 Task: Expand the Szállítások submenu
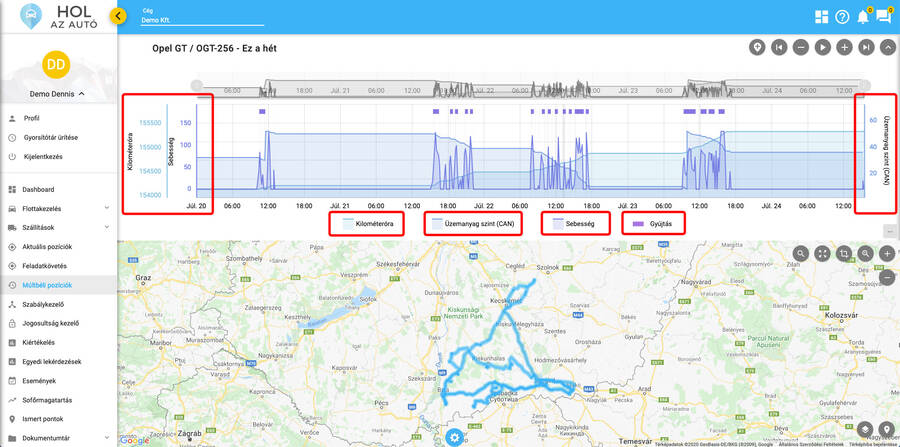coord(58,228)
